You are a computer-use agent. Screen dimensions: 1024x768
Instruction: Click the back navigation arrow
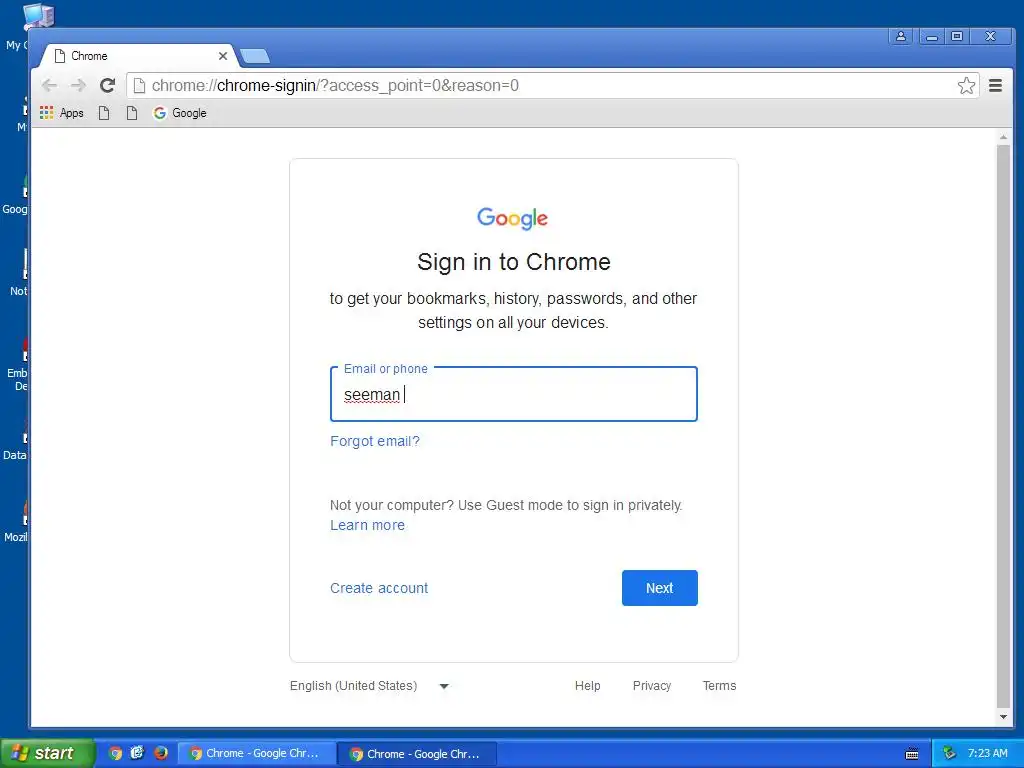pos(49,86)
